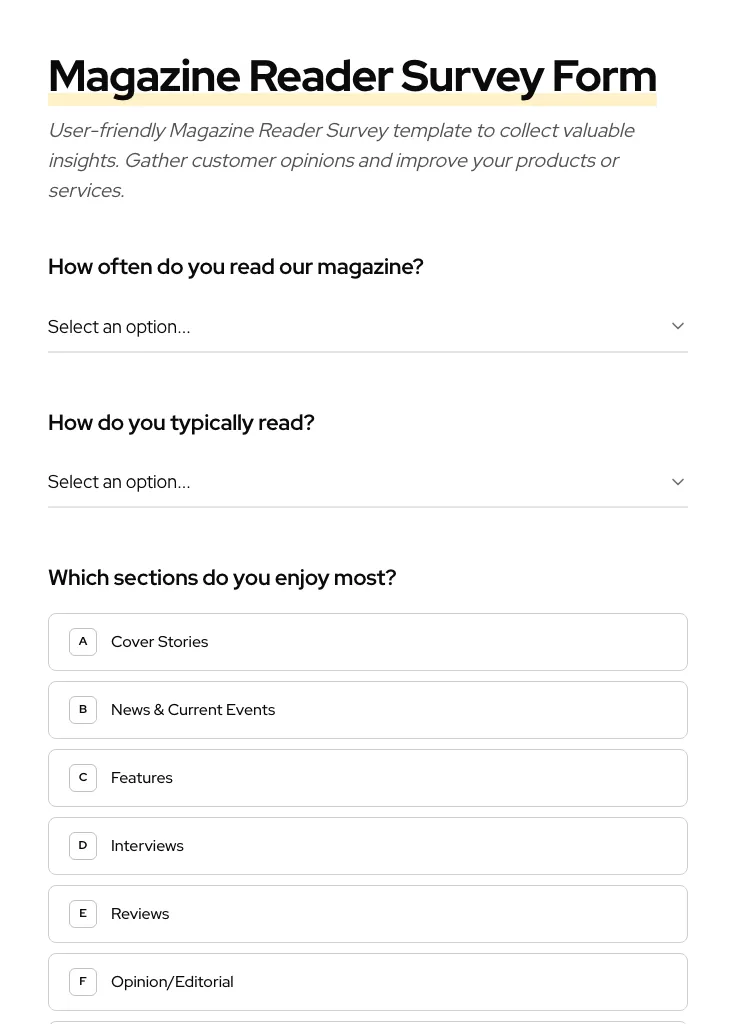Select the Opinion/Editorial option card

[x=368, y=981]
